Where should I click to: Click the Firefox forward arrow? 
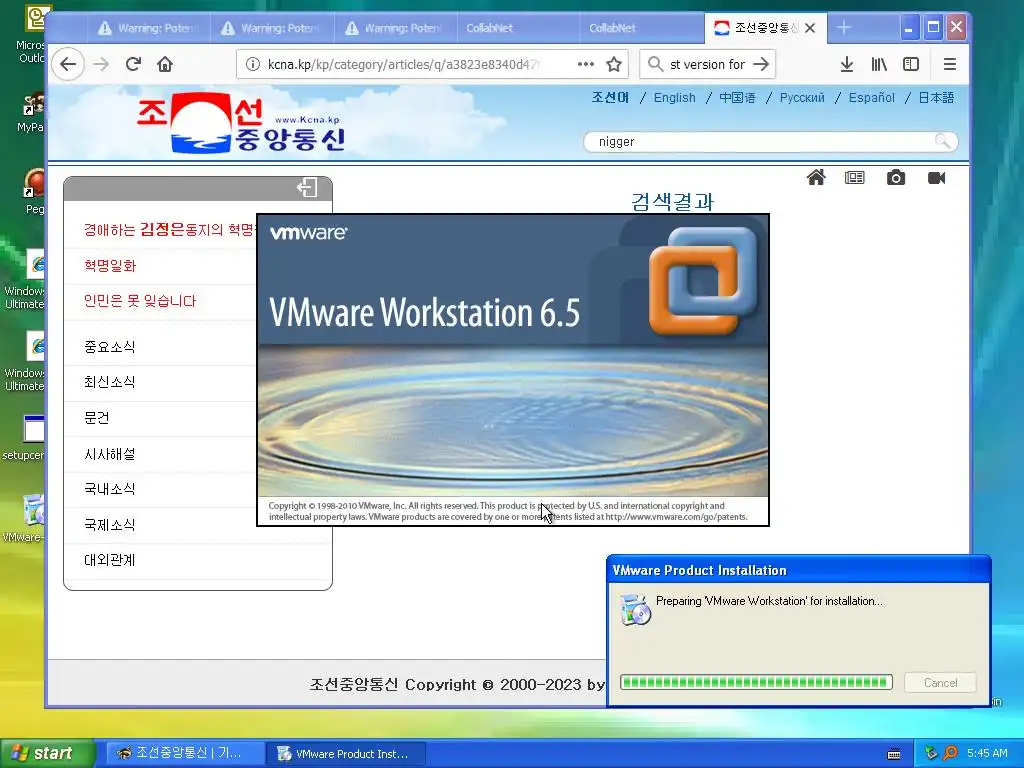coord(101,64)
